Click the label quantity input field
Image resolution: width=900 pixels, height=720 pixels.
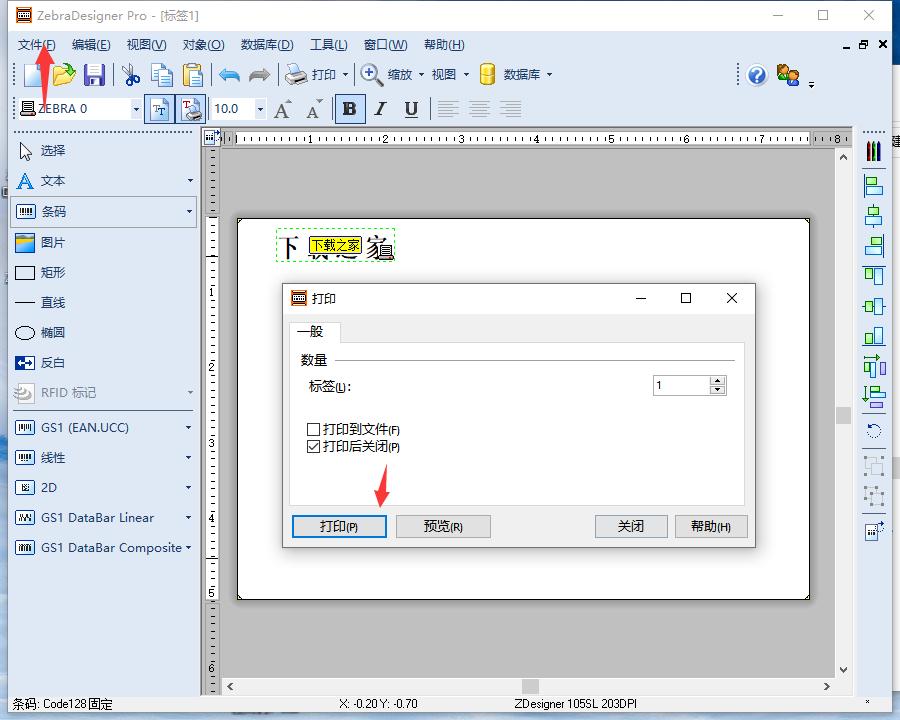point(681,385)
